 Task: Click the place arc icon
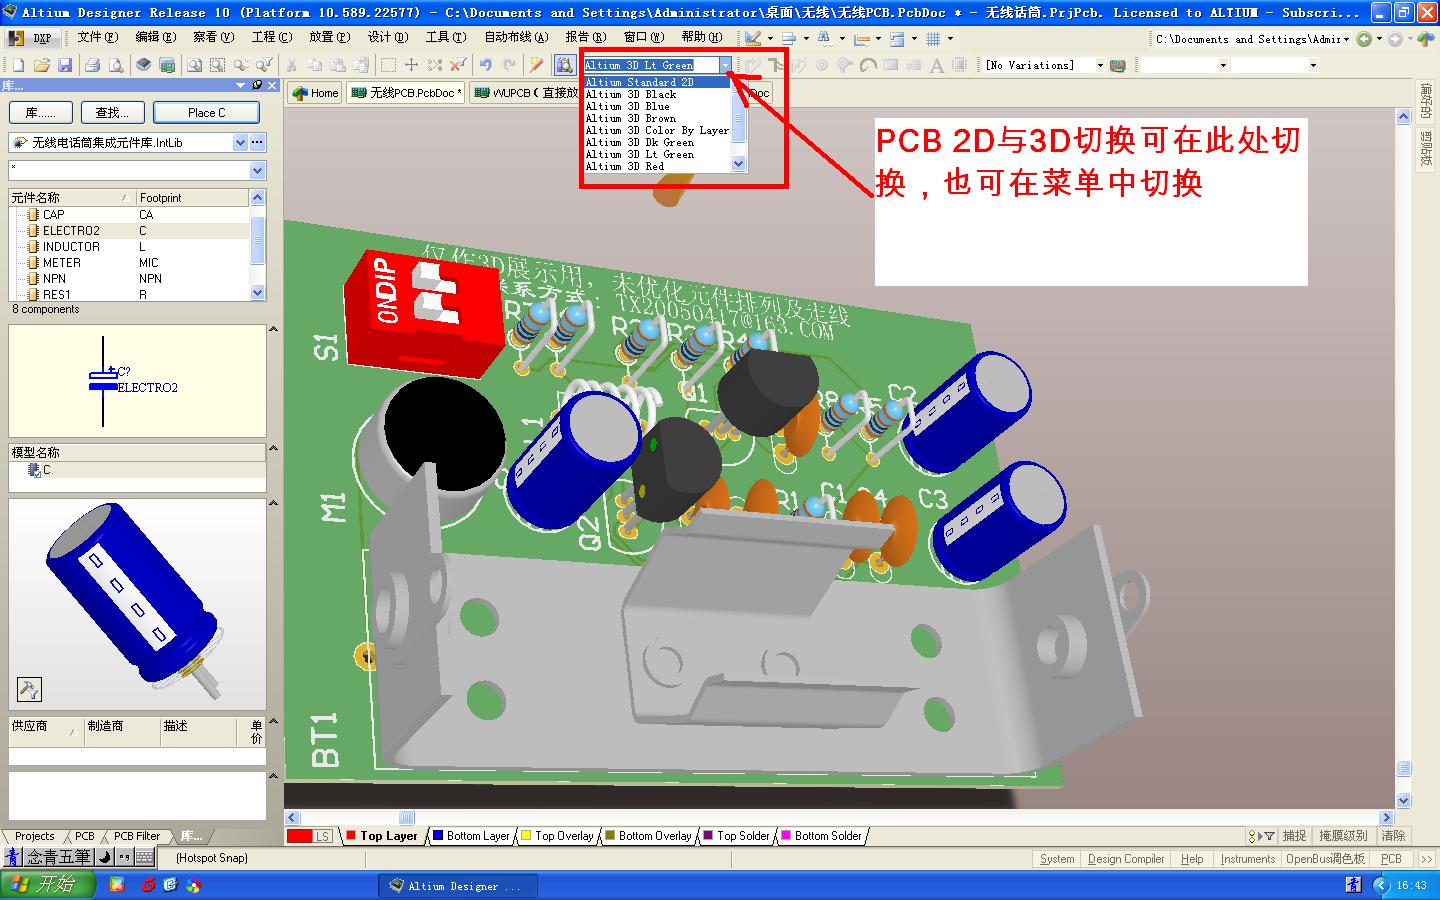click(x=868, y=66)
